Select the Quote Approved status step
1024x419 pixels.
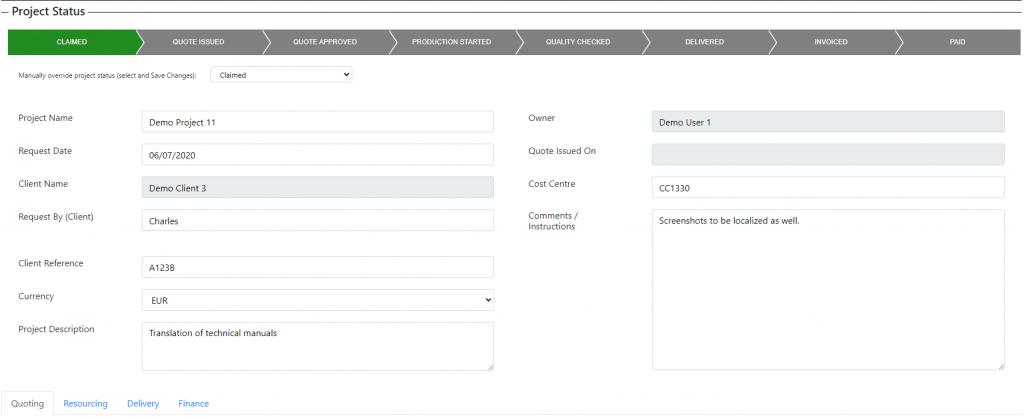tap(325, 42)
